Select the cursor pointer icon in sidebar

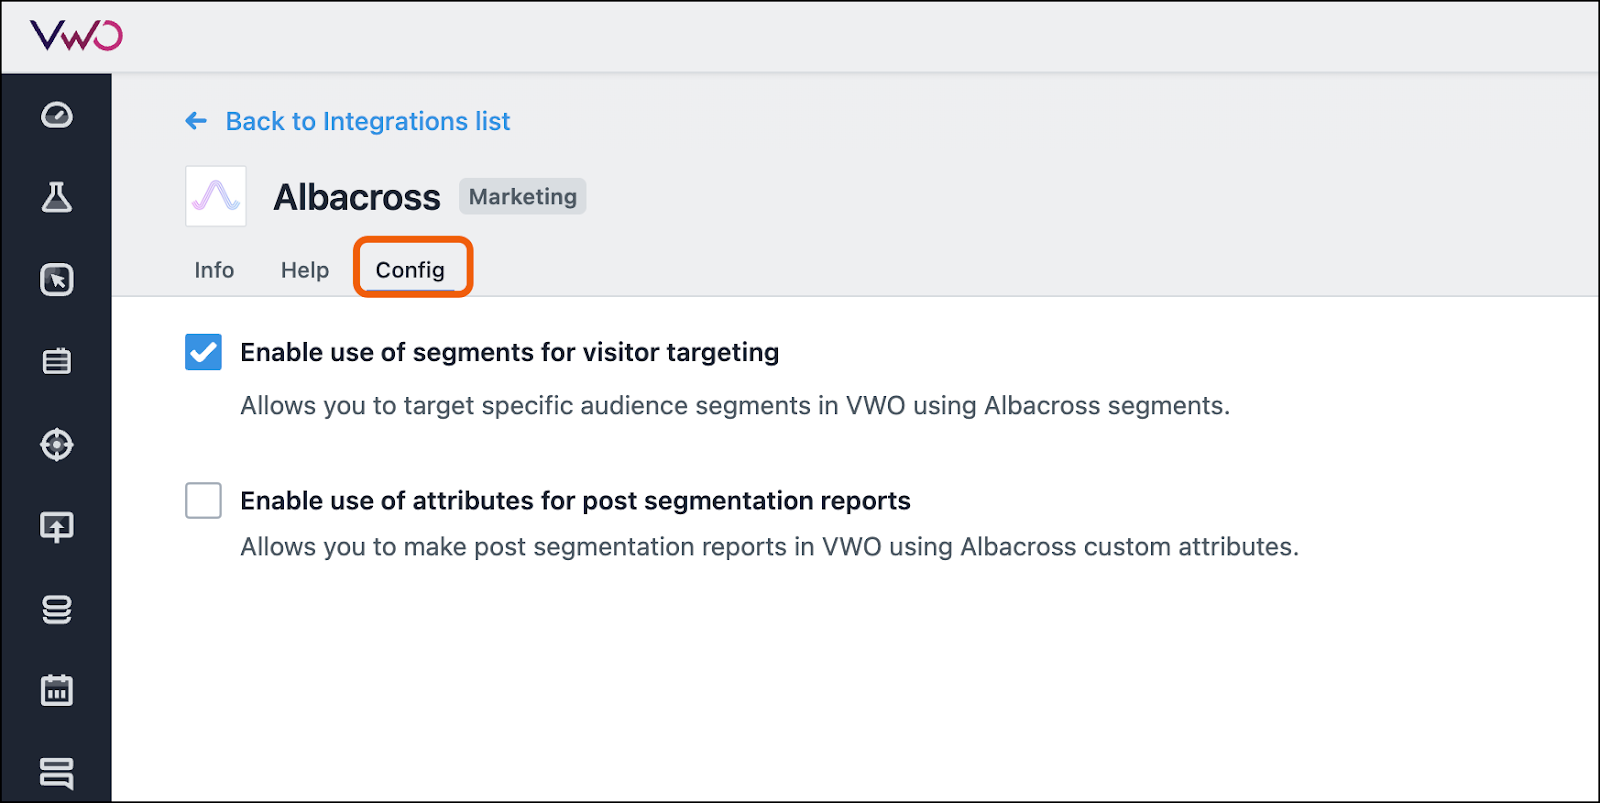click(57, 280)
